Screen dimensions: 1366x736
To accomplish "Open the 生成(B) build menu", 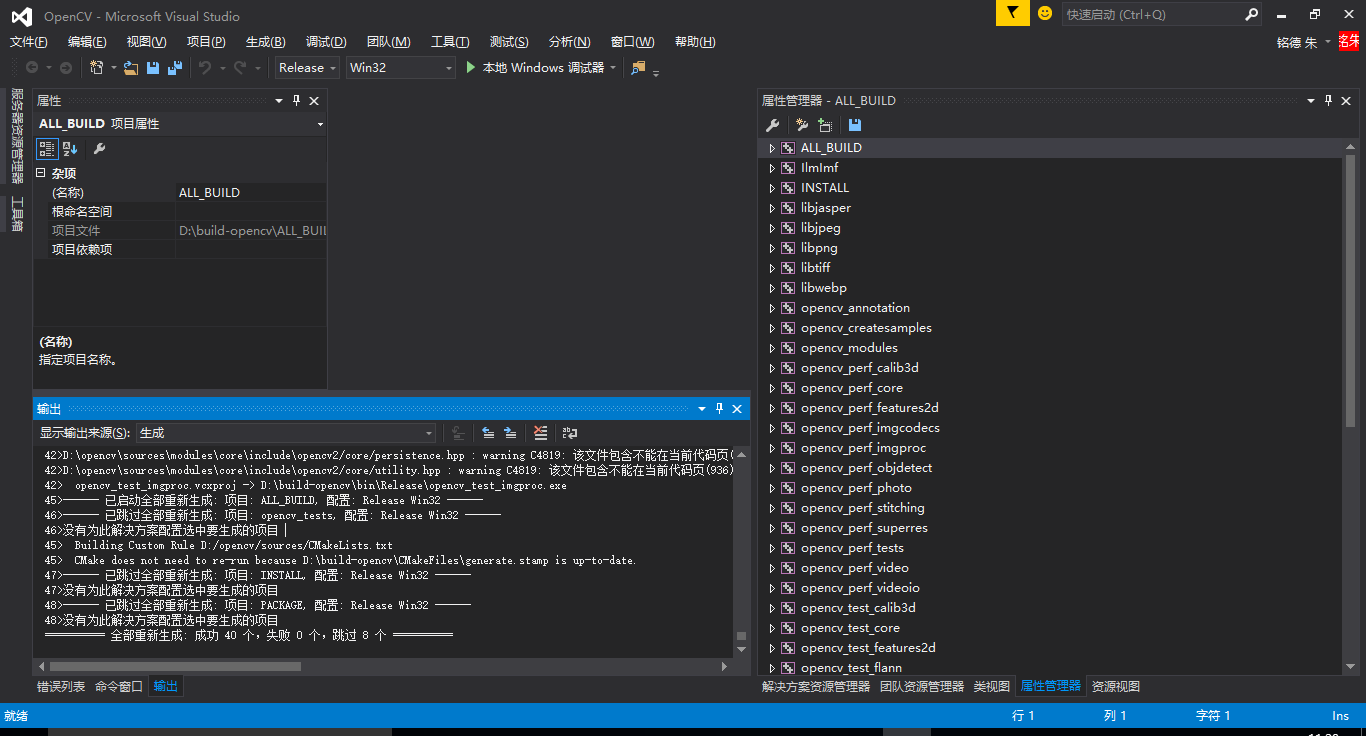I will [266, 42].
